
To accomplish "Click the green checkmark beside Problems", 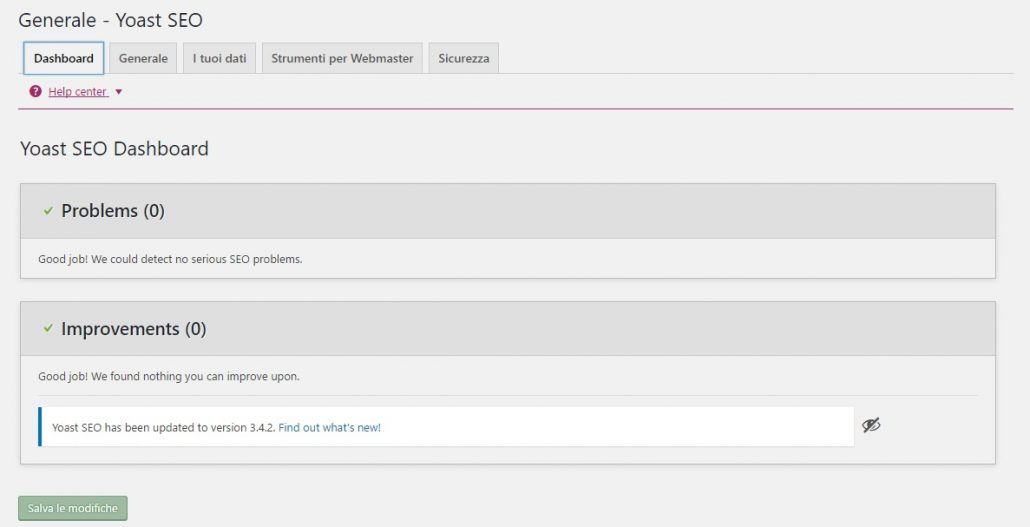I will pos(48,211).
